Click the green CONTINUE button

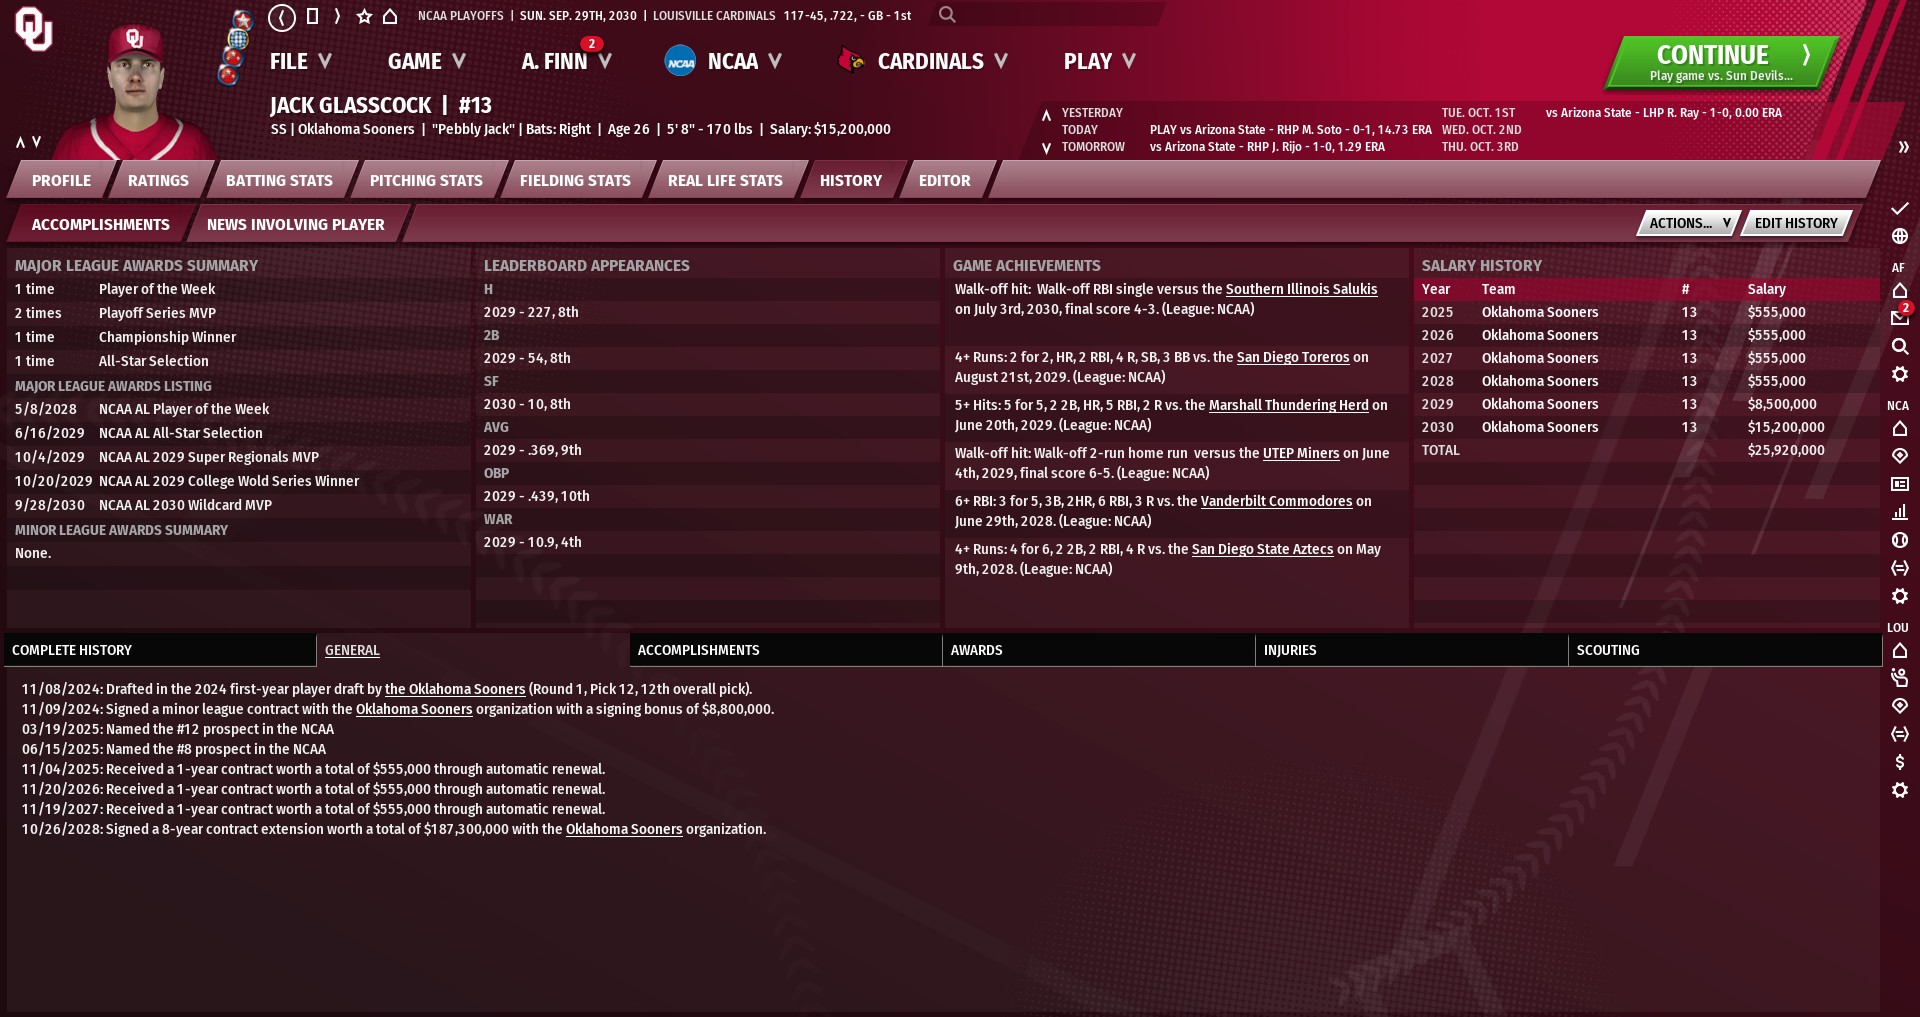click(x=1721, y=62)
